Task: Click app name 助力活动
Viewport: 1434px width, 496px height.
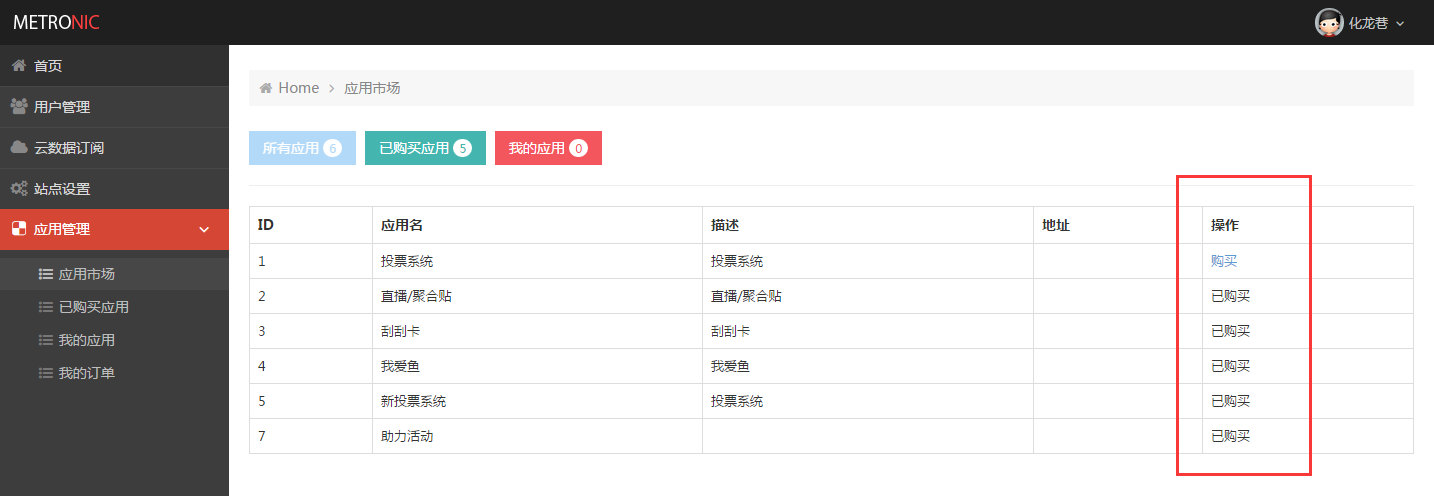Action: click(x=407, y=436)
